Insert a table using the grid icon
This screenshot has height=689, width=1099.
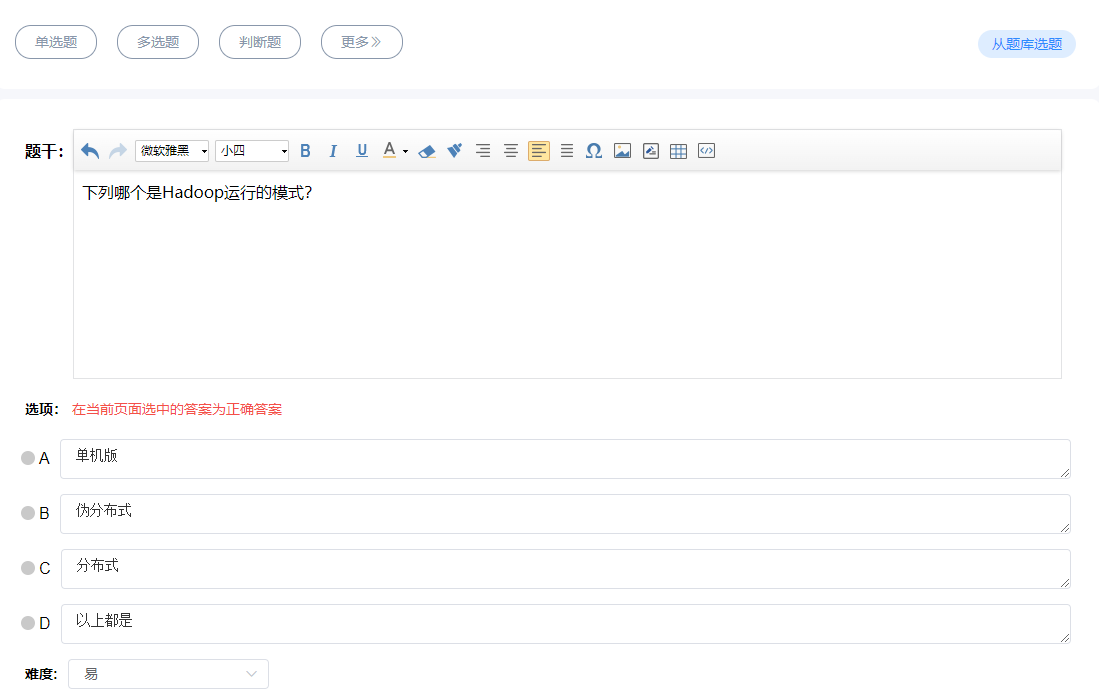pyautogui.click(x=678, y=151)
